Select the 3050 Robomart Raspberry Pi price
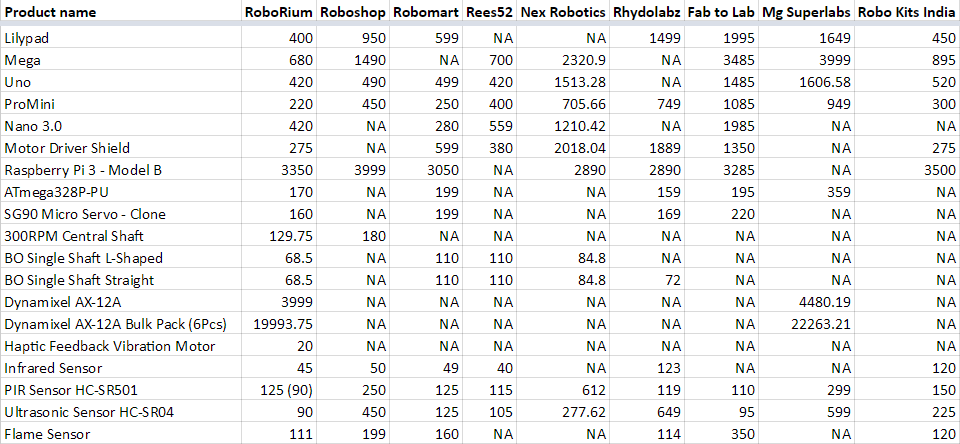 (x=426, y=170)
